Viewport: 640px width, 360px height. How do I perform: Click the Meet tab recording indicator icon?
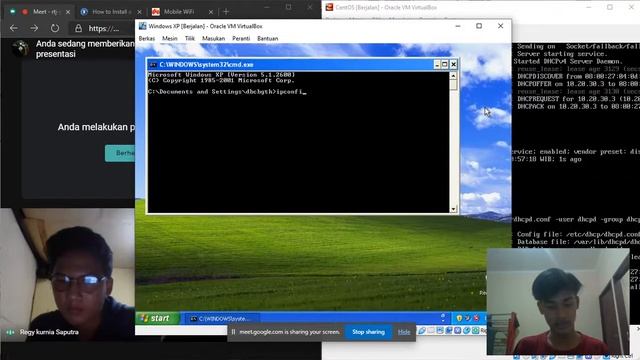coord(25,12)
